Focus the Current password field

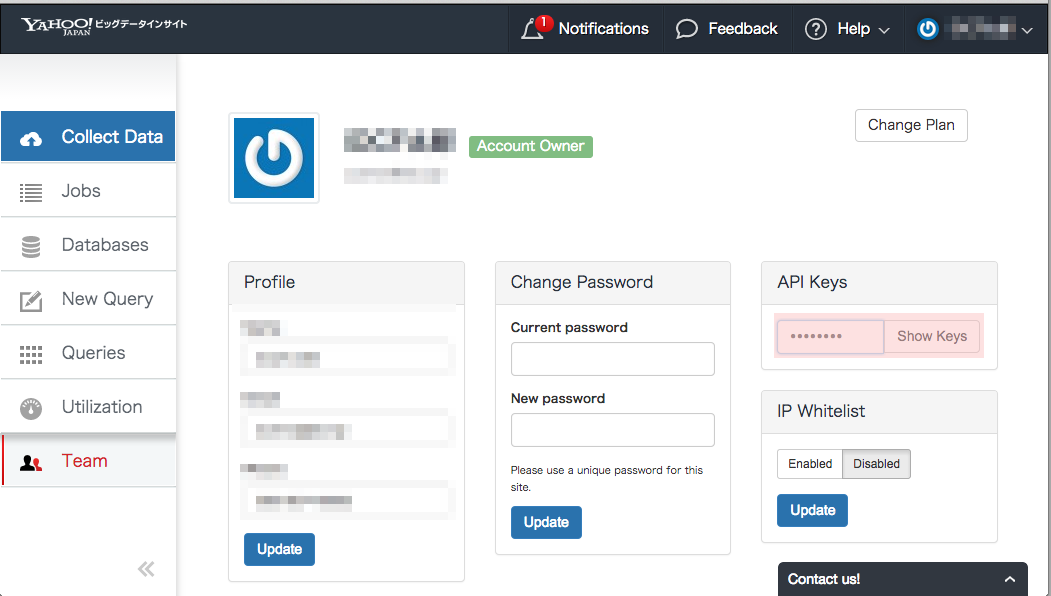click(x=612, y=359)
